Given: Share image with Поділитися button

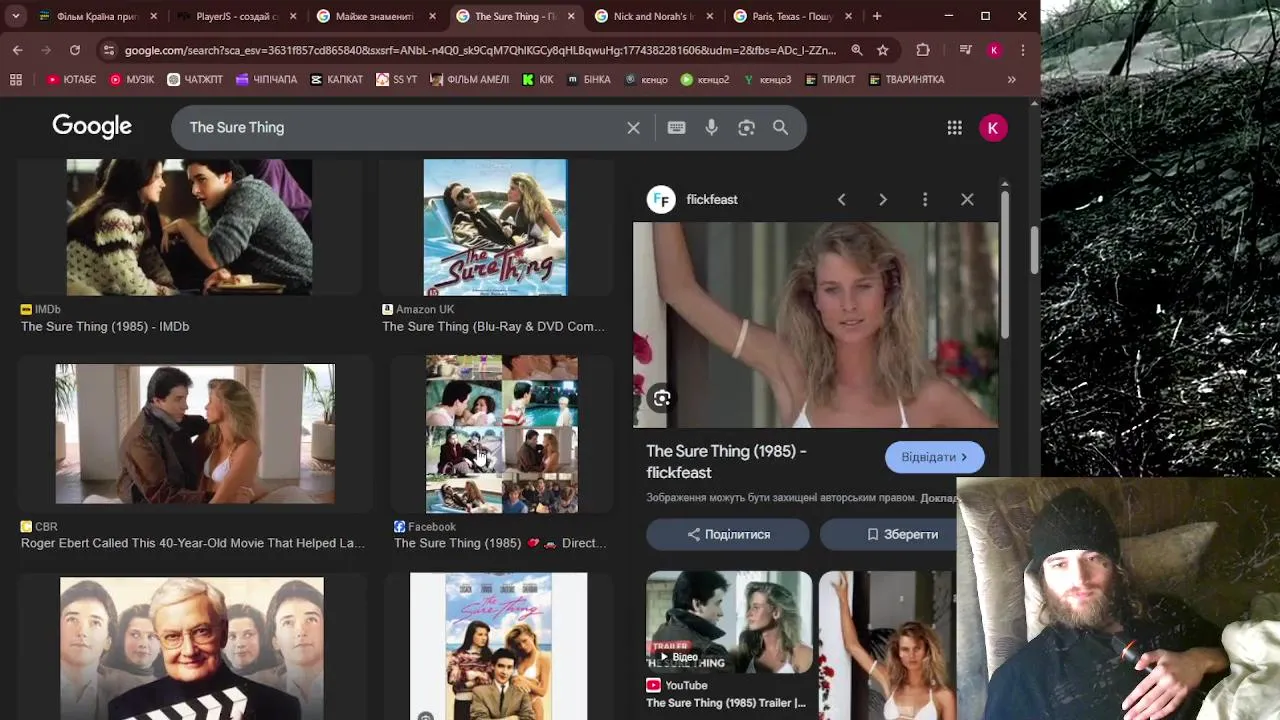Looking at the screenshot, I should 728,534.
